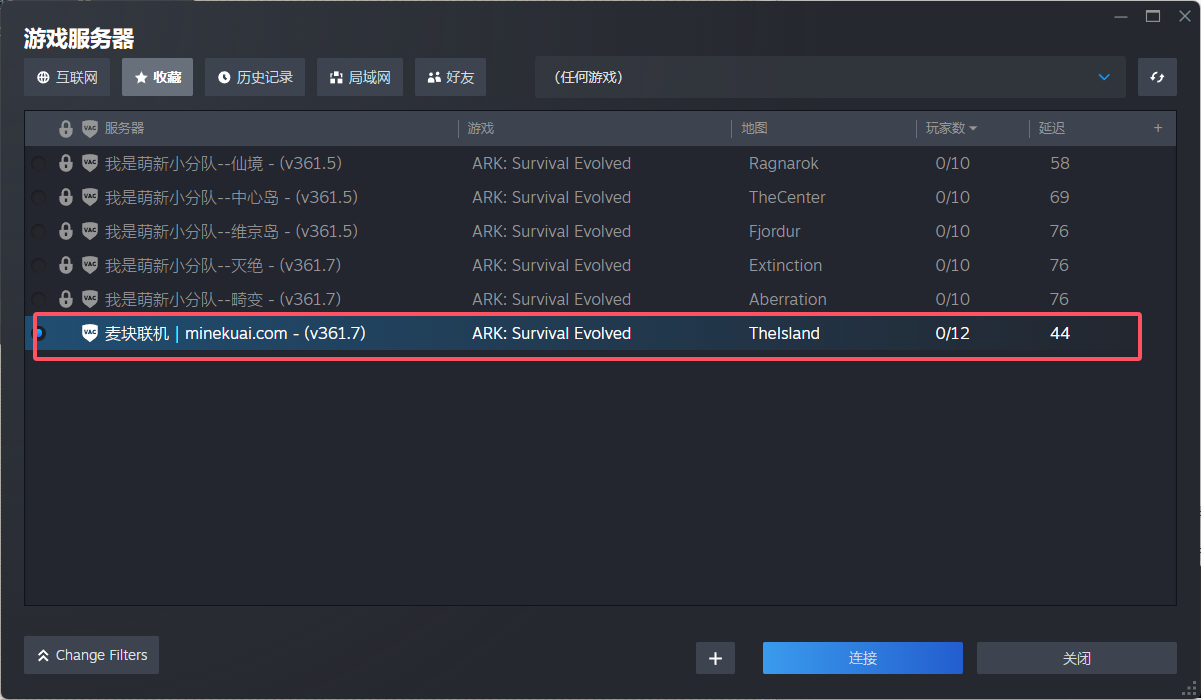The image size is (1201, 700).
Task: Select radio circle for TheCenter server
Action: pyautogui.click(x=38, y=198)
